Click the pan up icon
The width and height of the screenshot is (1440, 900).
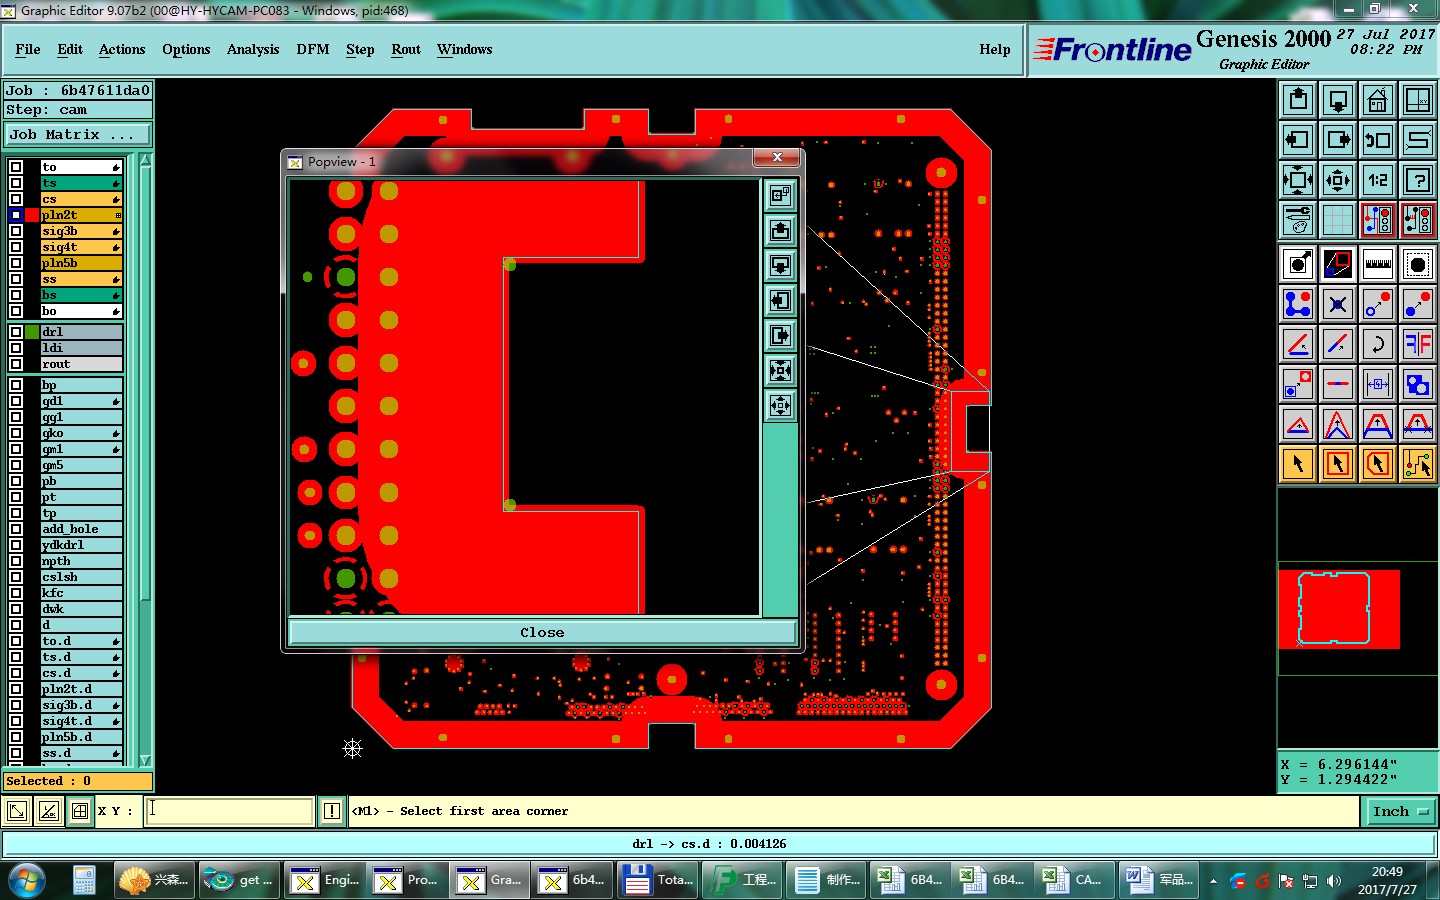point(1298,100)
